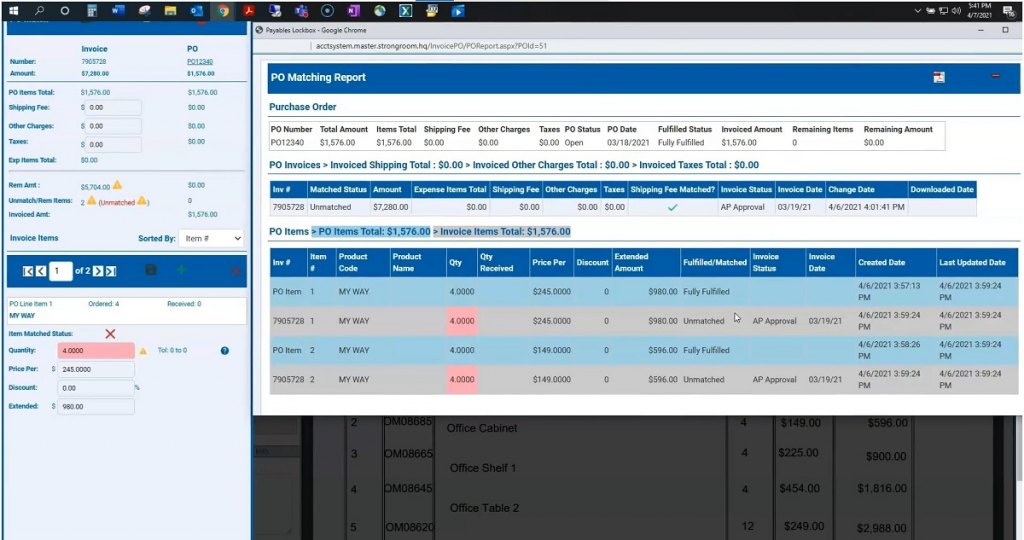Go to last invoice item
This screenshot has height=540, width=1024.
[111, 271]
